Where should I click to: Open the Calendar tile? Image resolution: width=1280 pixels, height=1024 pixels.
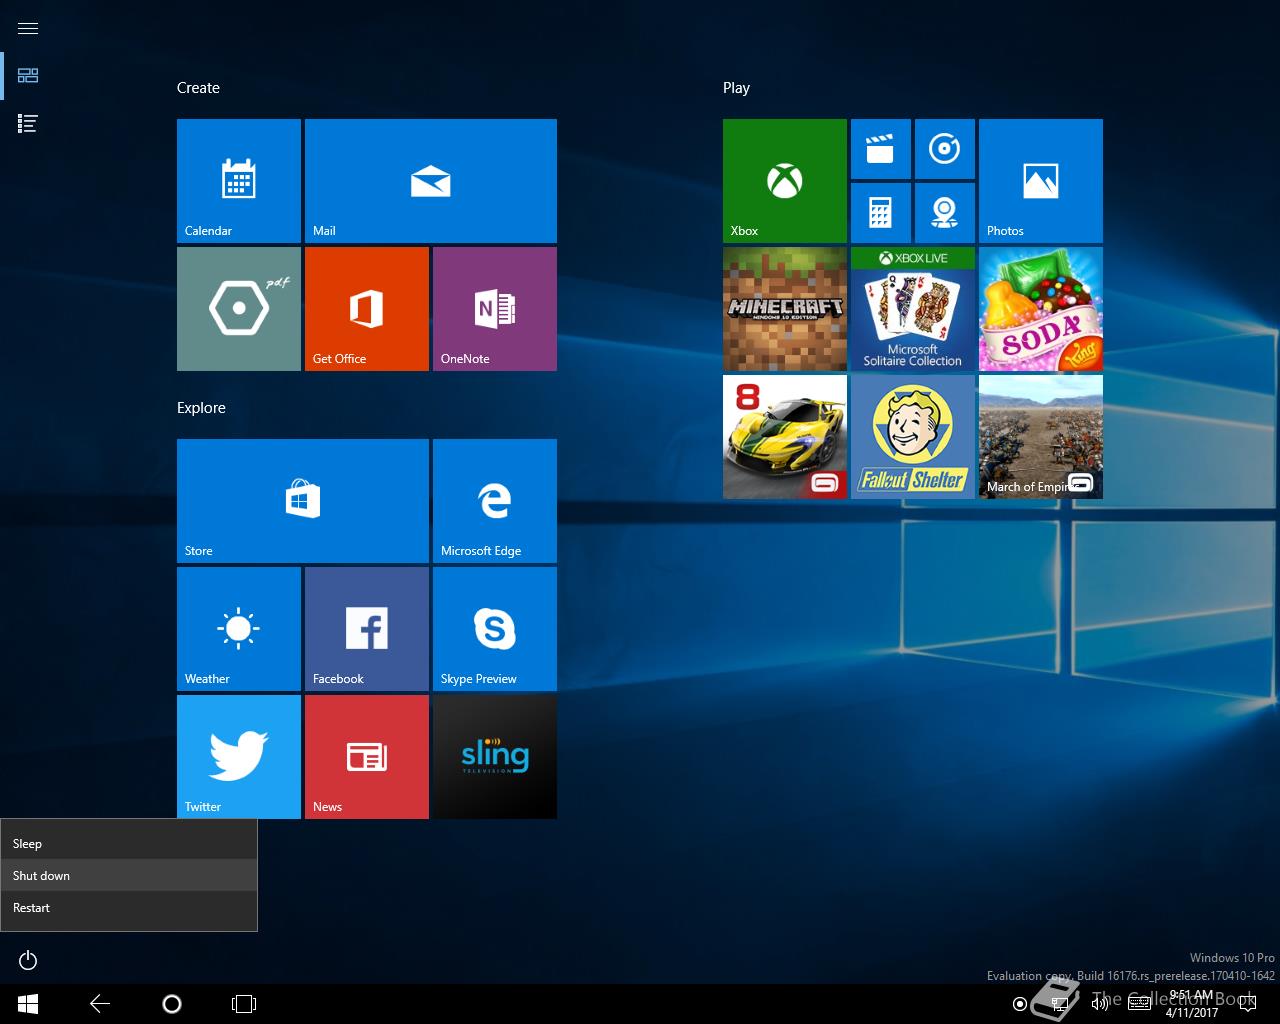coord(239,181)
